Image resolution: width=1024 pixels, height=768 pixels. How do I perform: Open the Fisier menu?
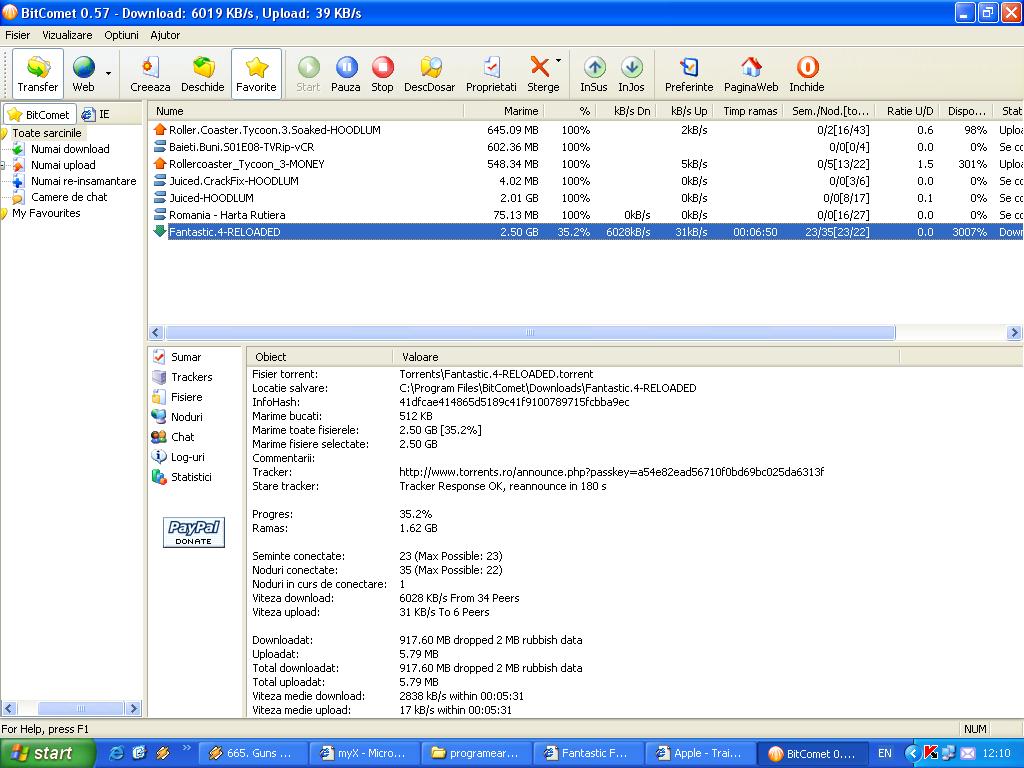[x=18, y=35]
